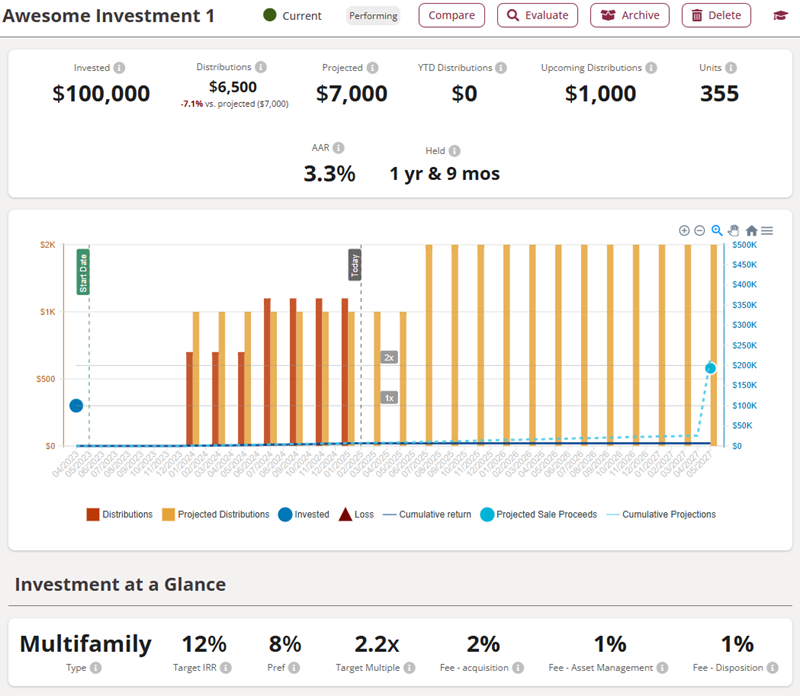
Task: Toggle Distributions series in chart legend
Action: pyautogui.click(x=119, y=514)
